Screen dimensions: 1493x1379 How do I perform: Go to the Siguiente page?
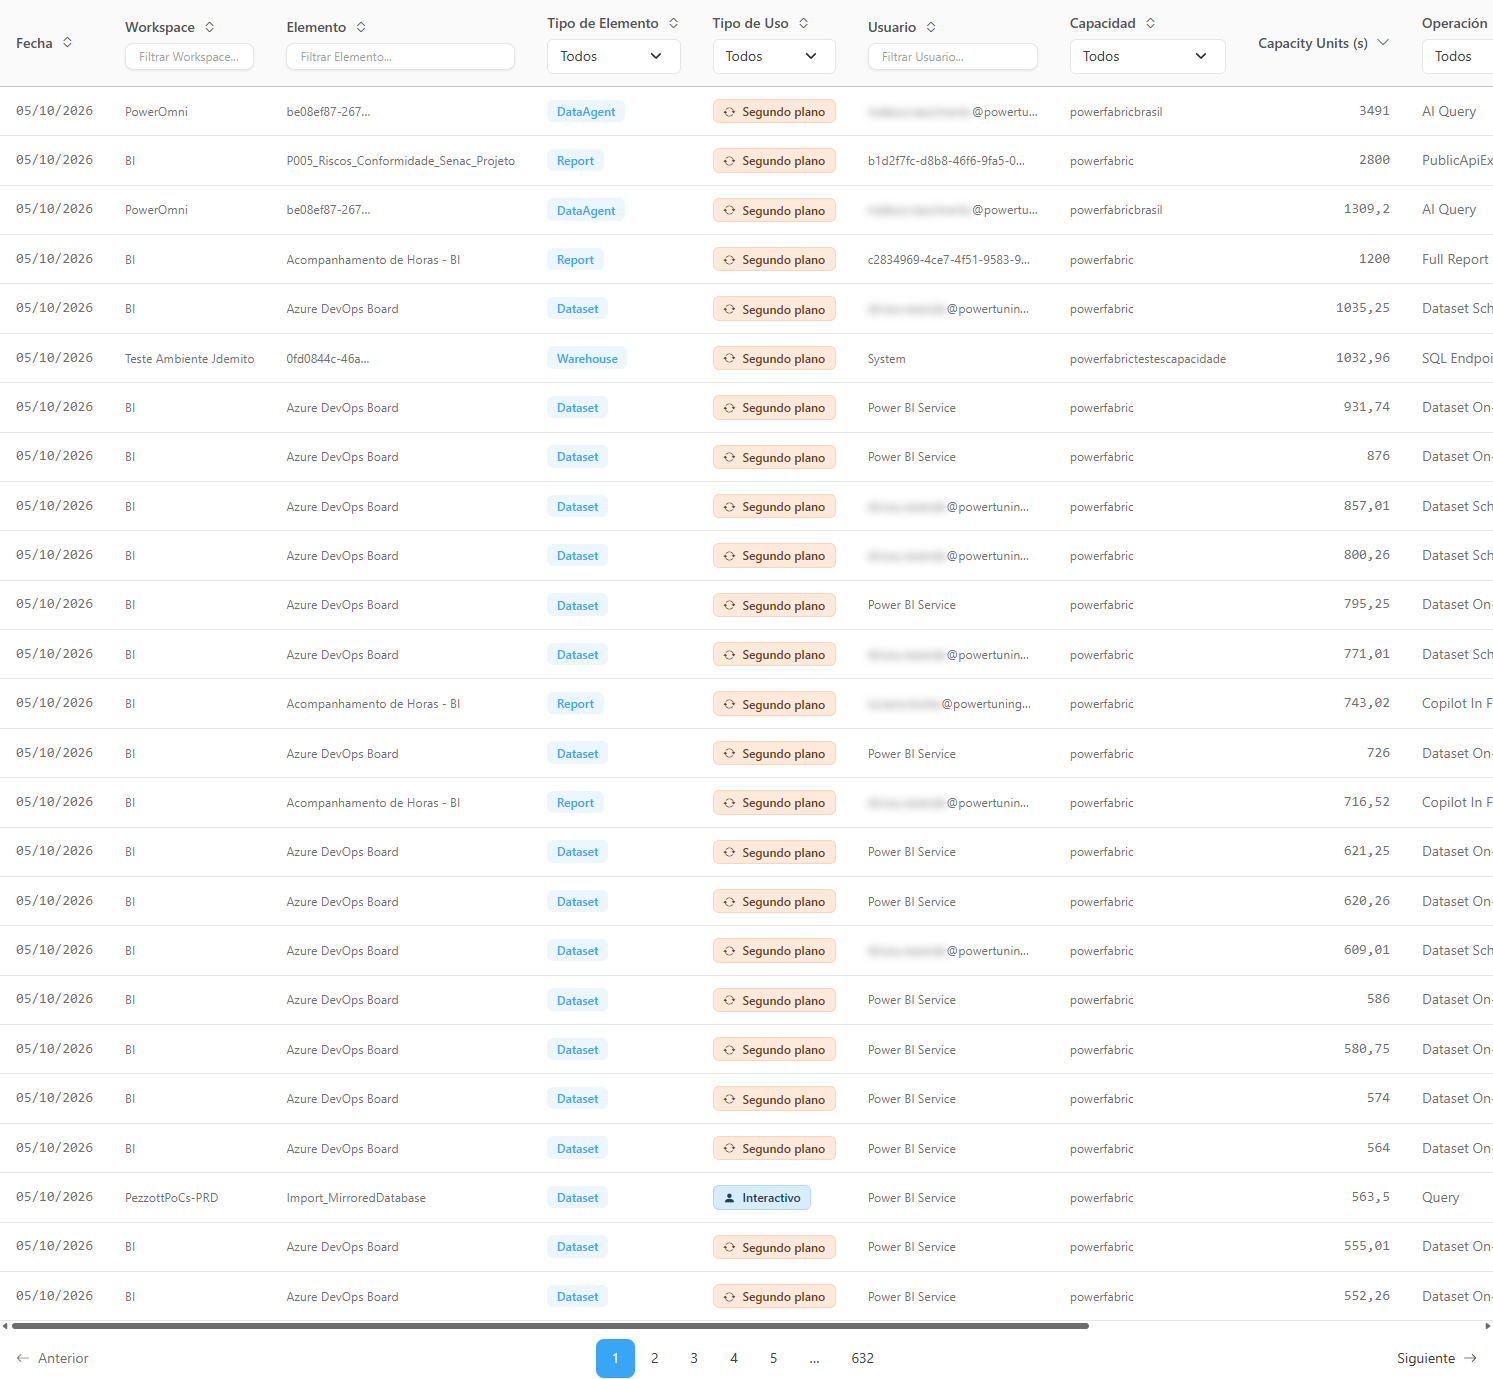click(x=1437, y=1358)
